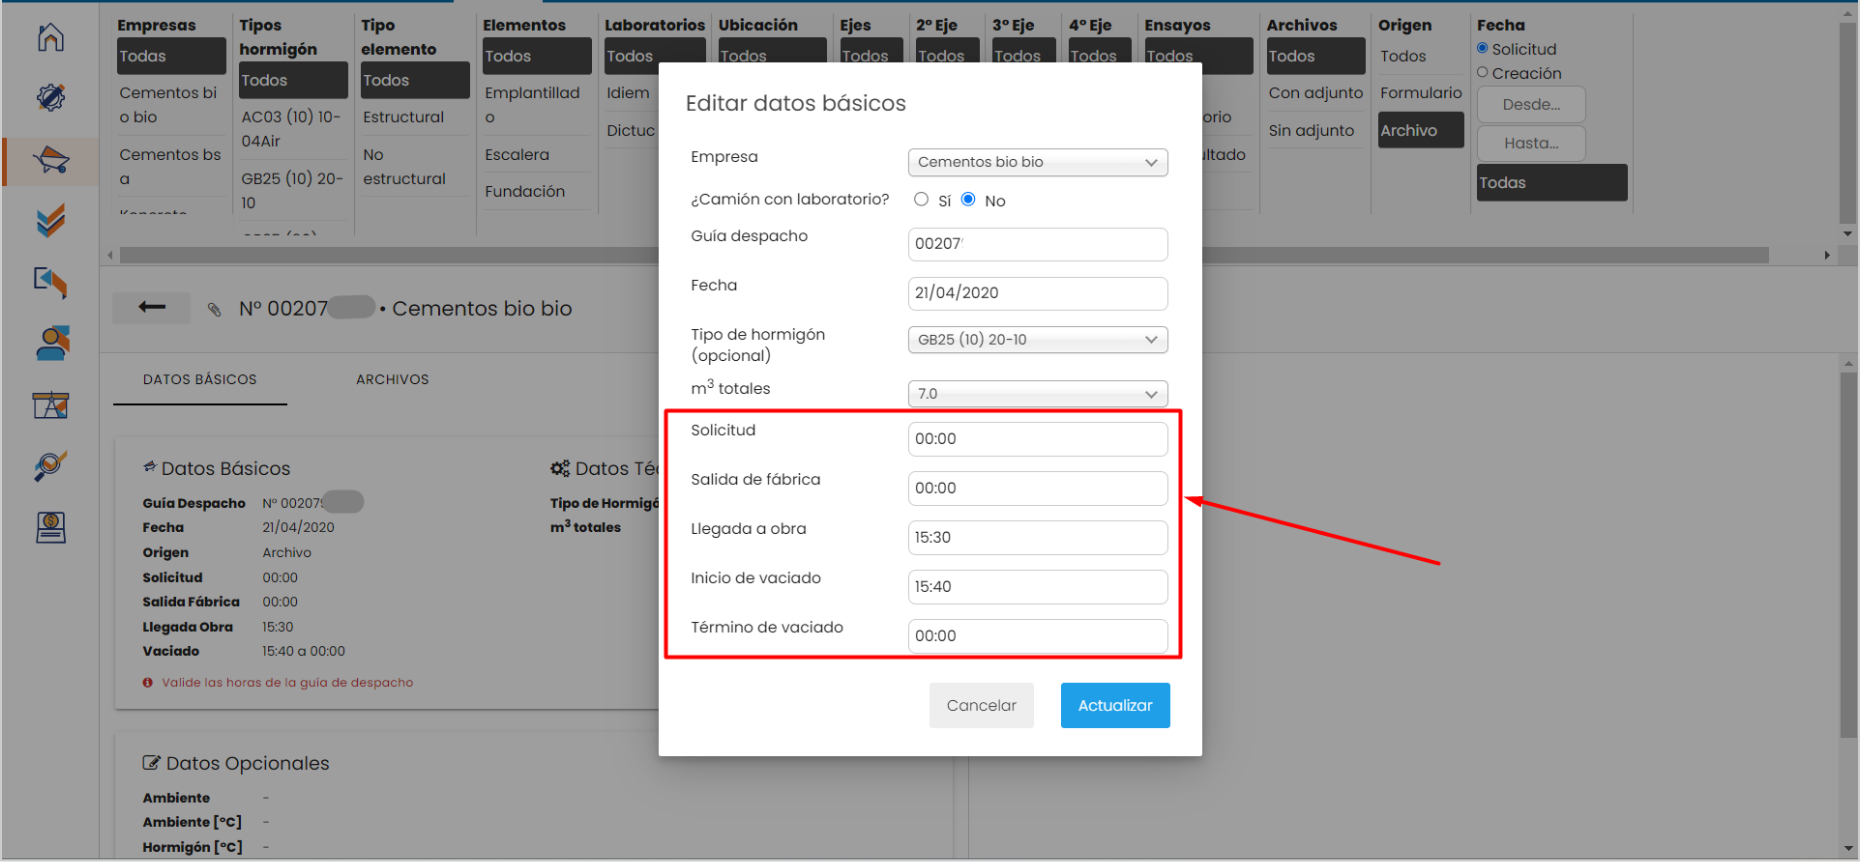Click the report stamp sidebar icon

click(51, 527)
